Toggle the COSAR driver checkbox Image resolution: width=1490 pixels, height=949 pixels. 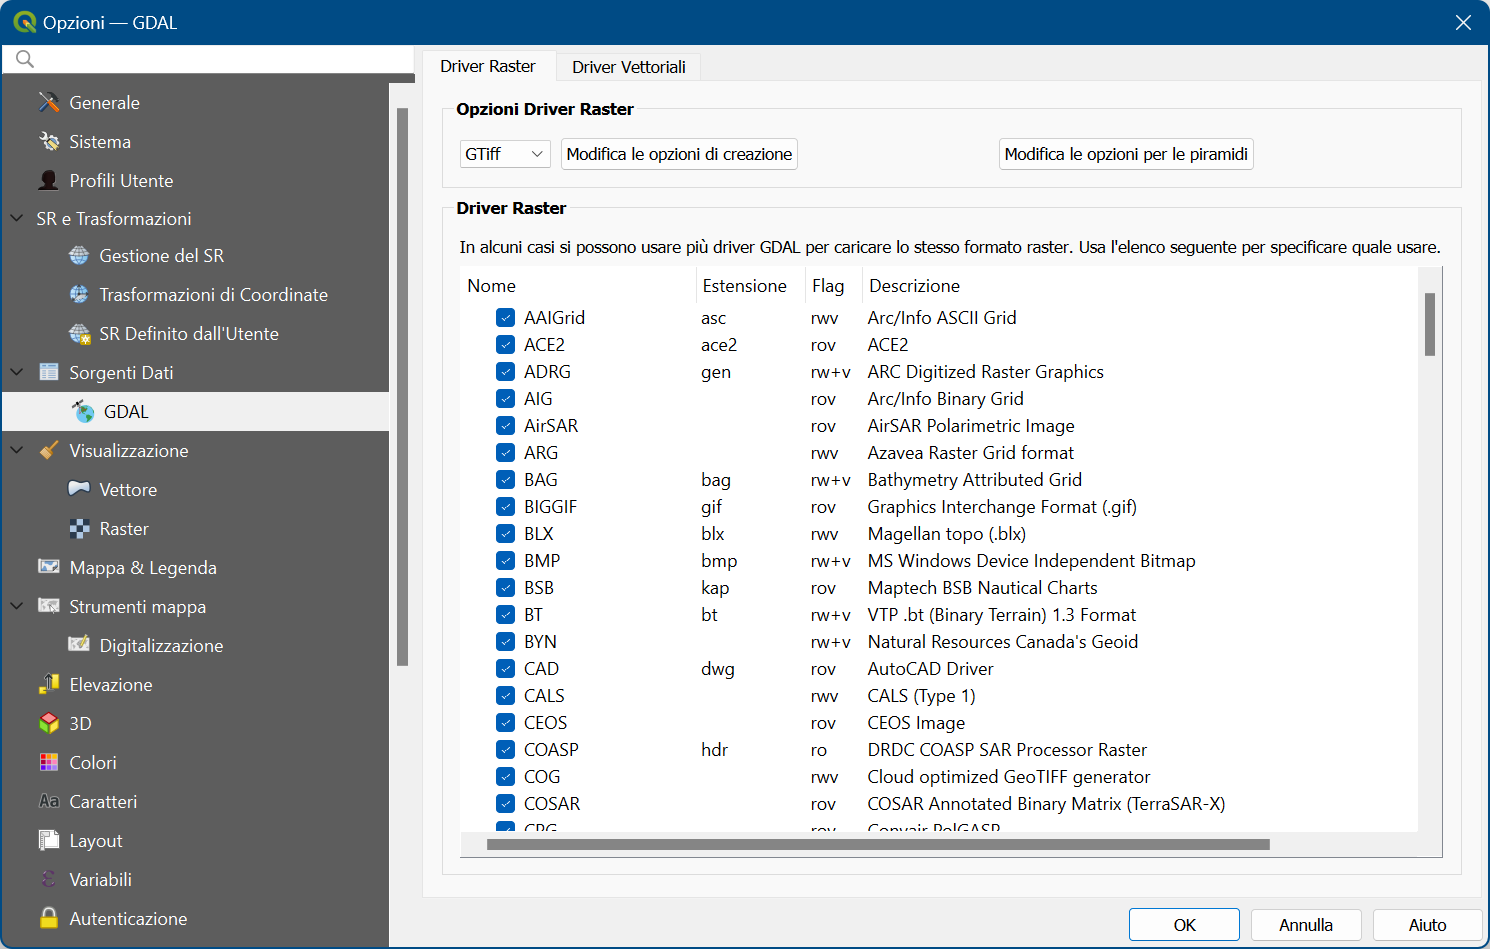click(506, 803)
